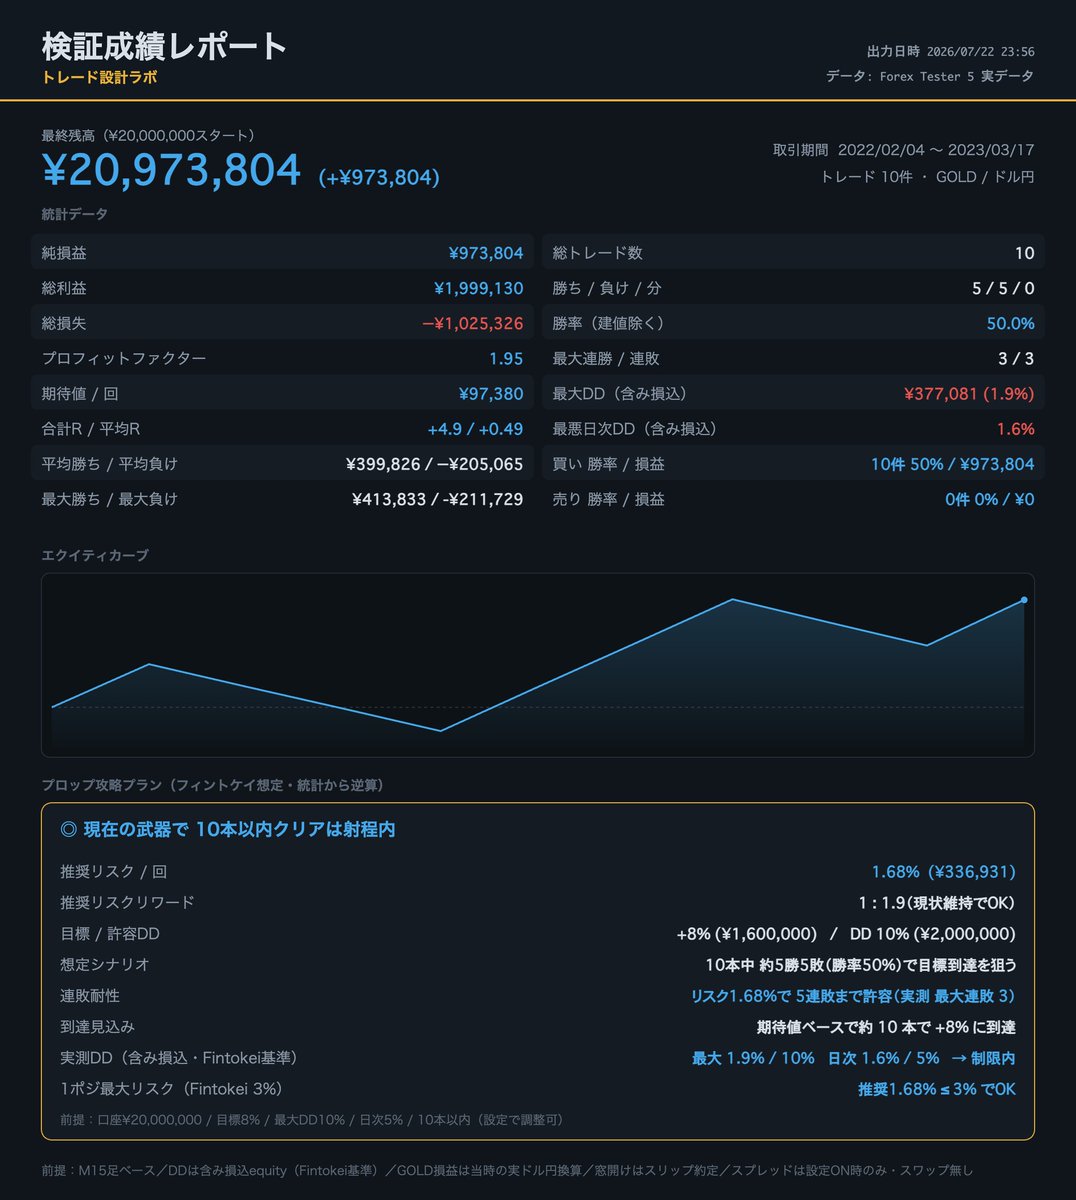Click the 推奨リスクリワード value 1 : 1.9
The image size is (1076, 1200).
pos(879,903)
